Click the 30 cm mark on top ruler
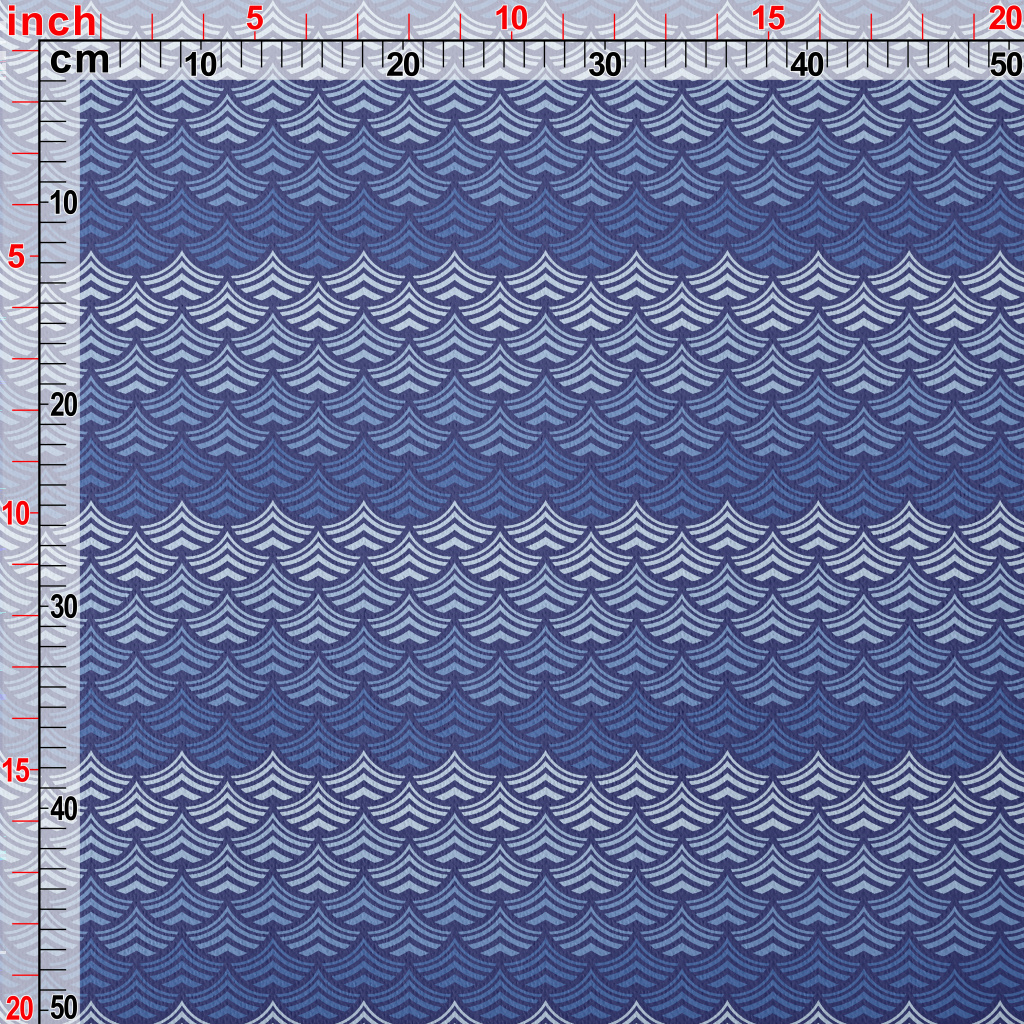 (605, 65)
